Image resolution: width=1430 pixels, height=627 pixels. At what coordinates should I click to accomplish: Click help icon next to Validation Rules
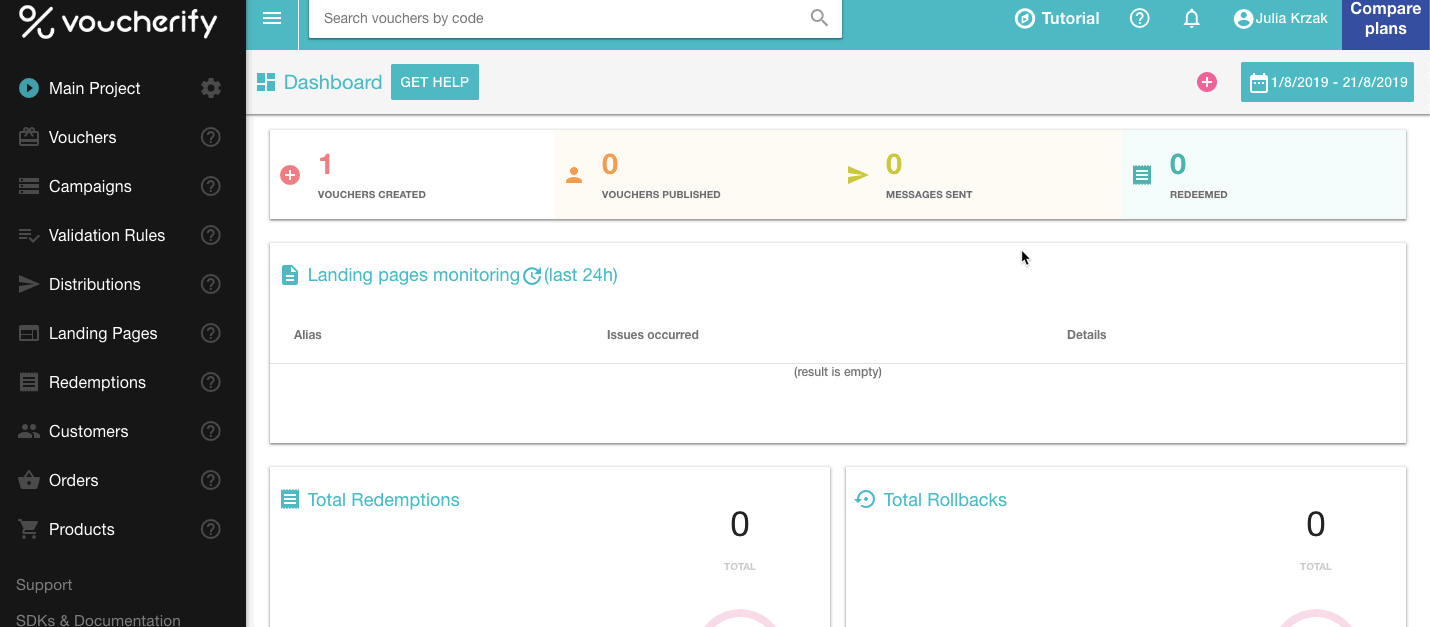coord(210,235)
